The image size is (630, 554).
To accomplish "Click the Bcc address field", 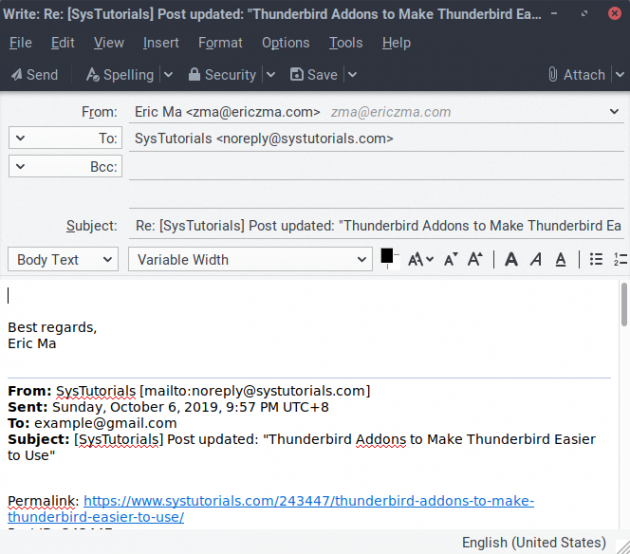I will click(x=376, y=167).
